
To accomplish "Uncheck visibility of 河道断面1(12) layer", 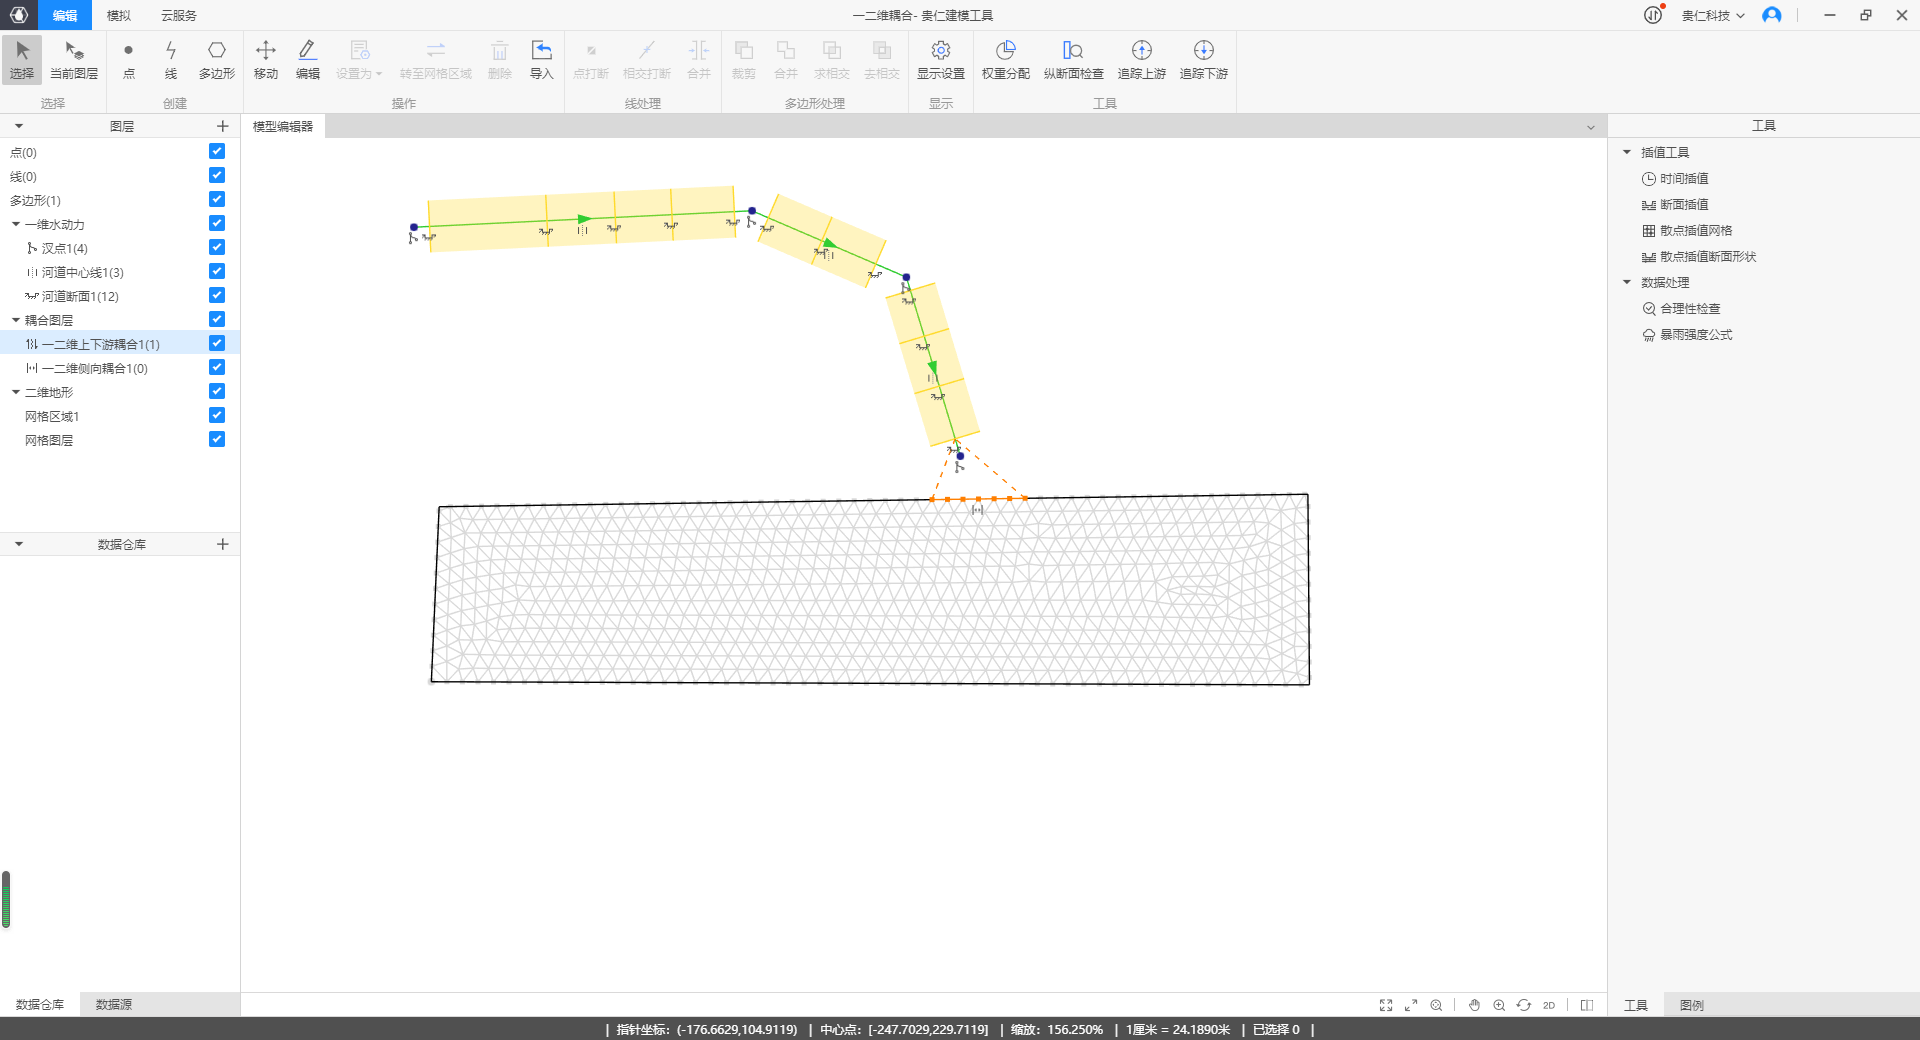I will coord(217,295).
